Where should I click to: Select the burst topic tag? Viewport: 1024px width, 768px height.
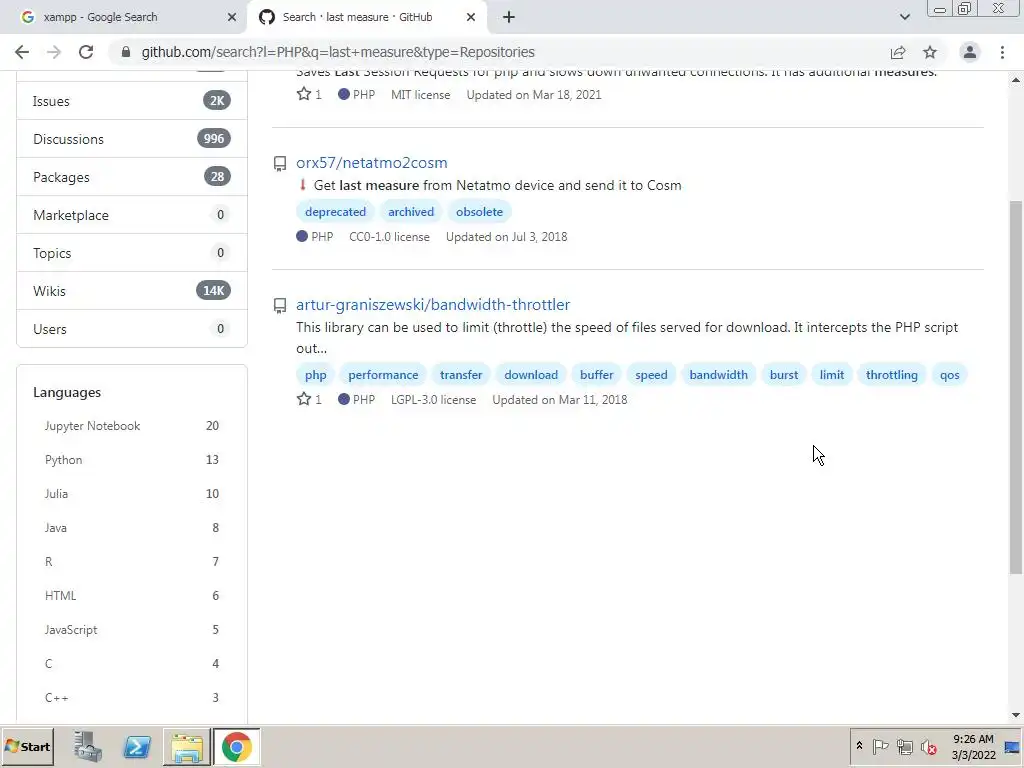point(784,375)
